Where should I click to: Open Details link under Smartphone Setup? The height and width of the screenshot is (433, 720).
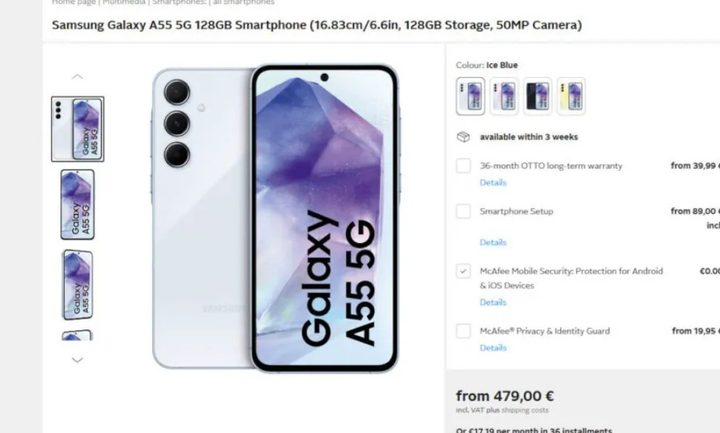click(493, 242)
